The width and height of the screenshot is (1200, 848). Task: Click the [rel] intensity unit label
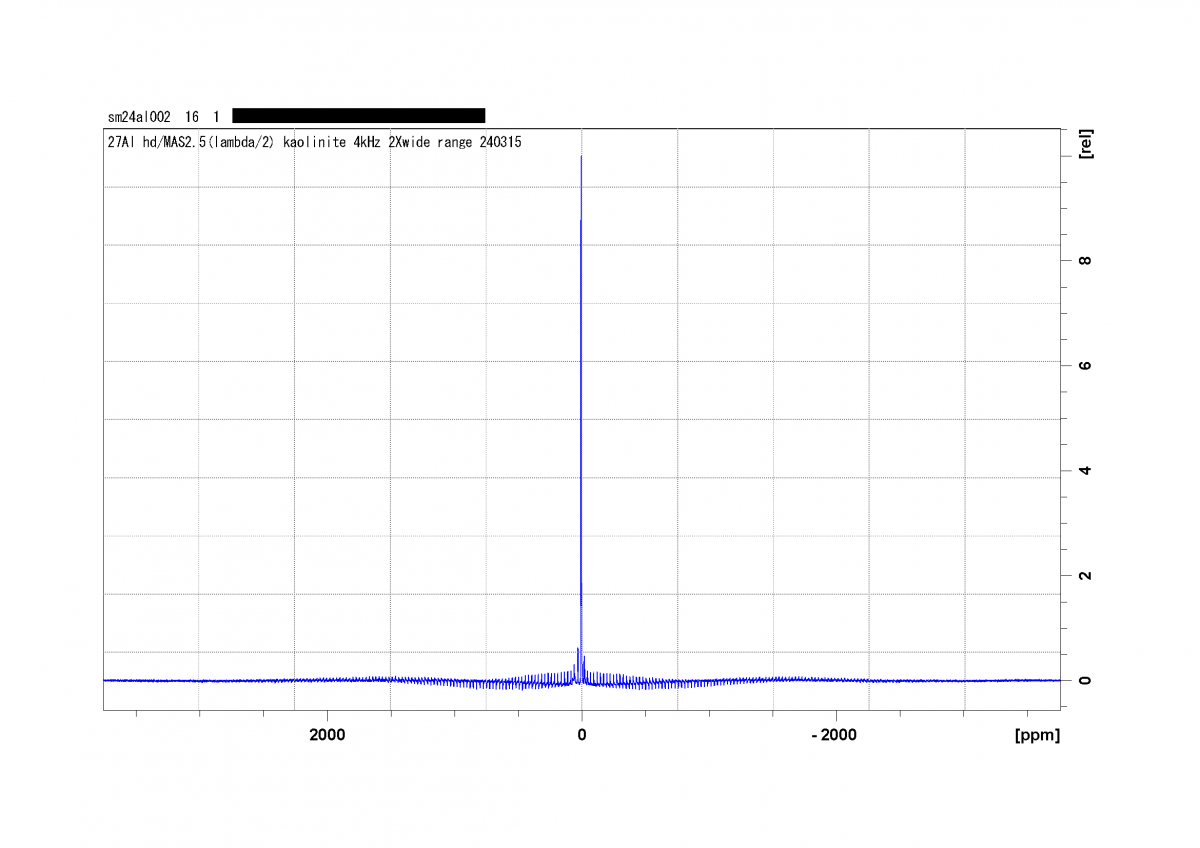(x=1086, y=144)
